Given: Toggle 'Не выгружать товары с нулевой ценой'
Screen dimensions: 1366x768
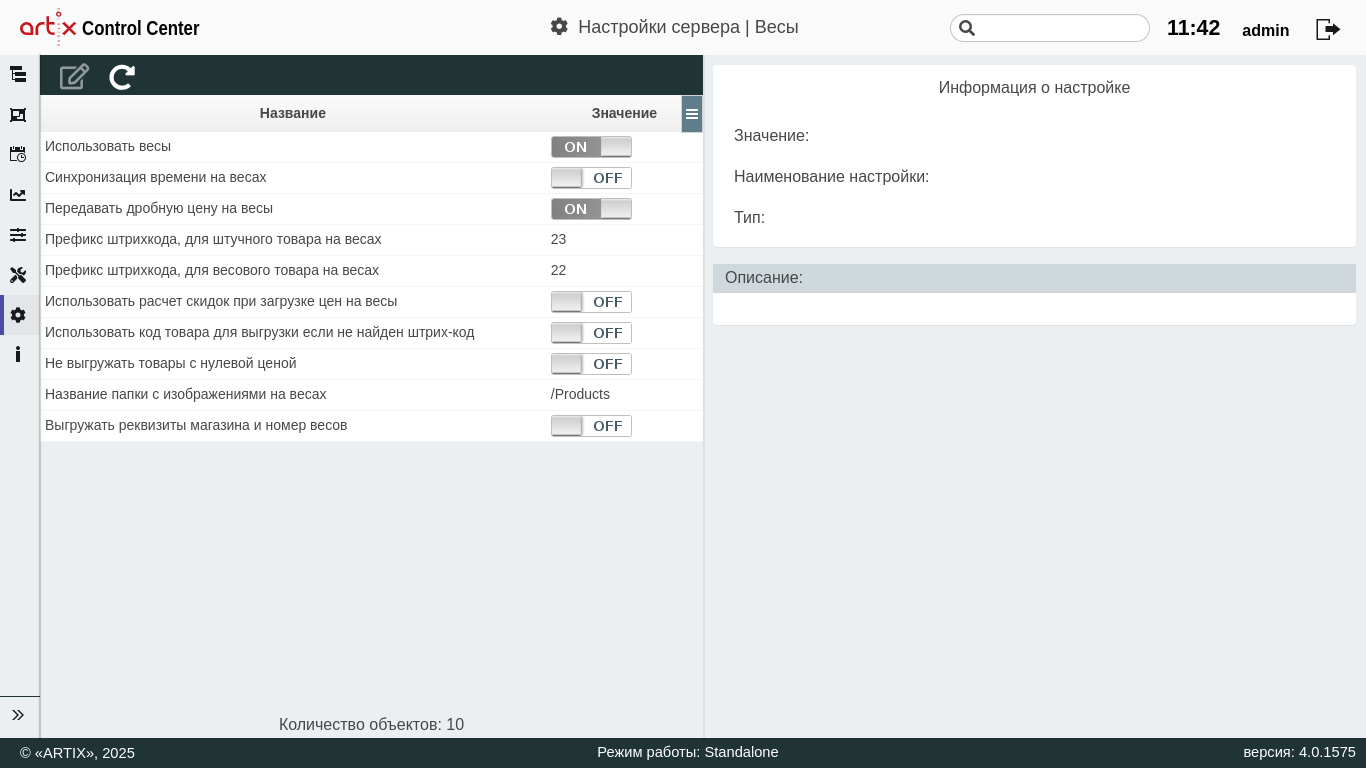Looking at the screenshot, I should [x=591, y=364].
